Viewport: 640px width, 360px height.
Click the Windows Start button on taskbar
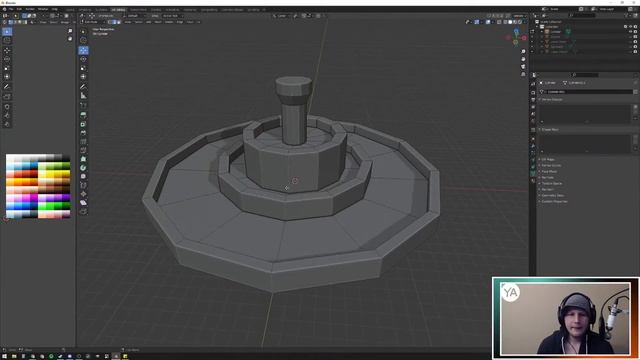[x=4, y=356]
